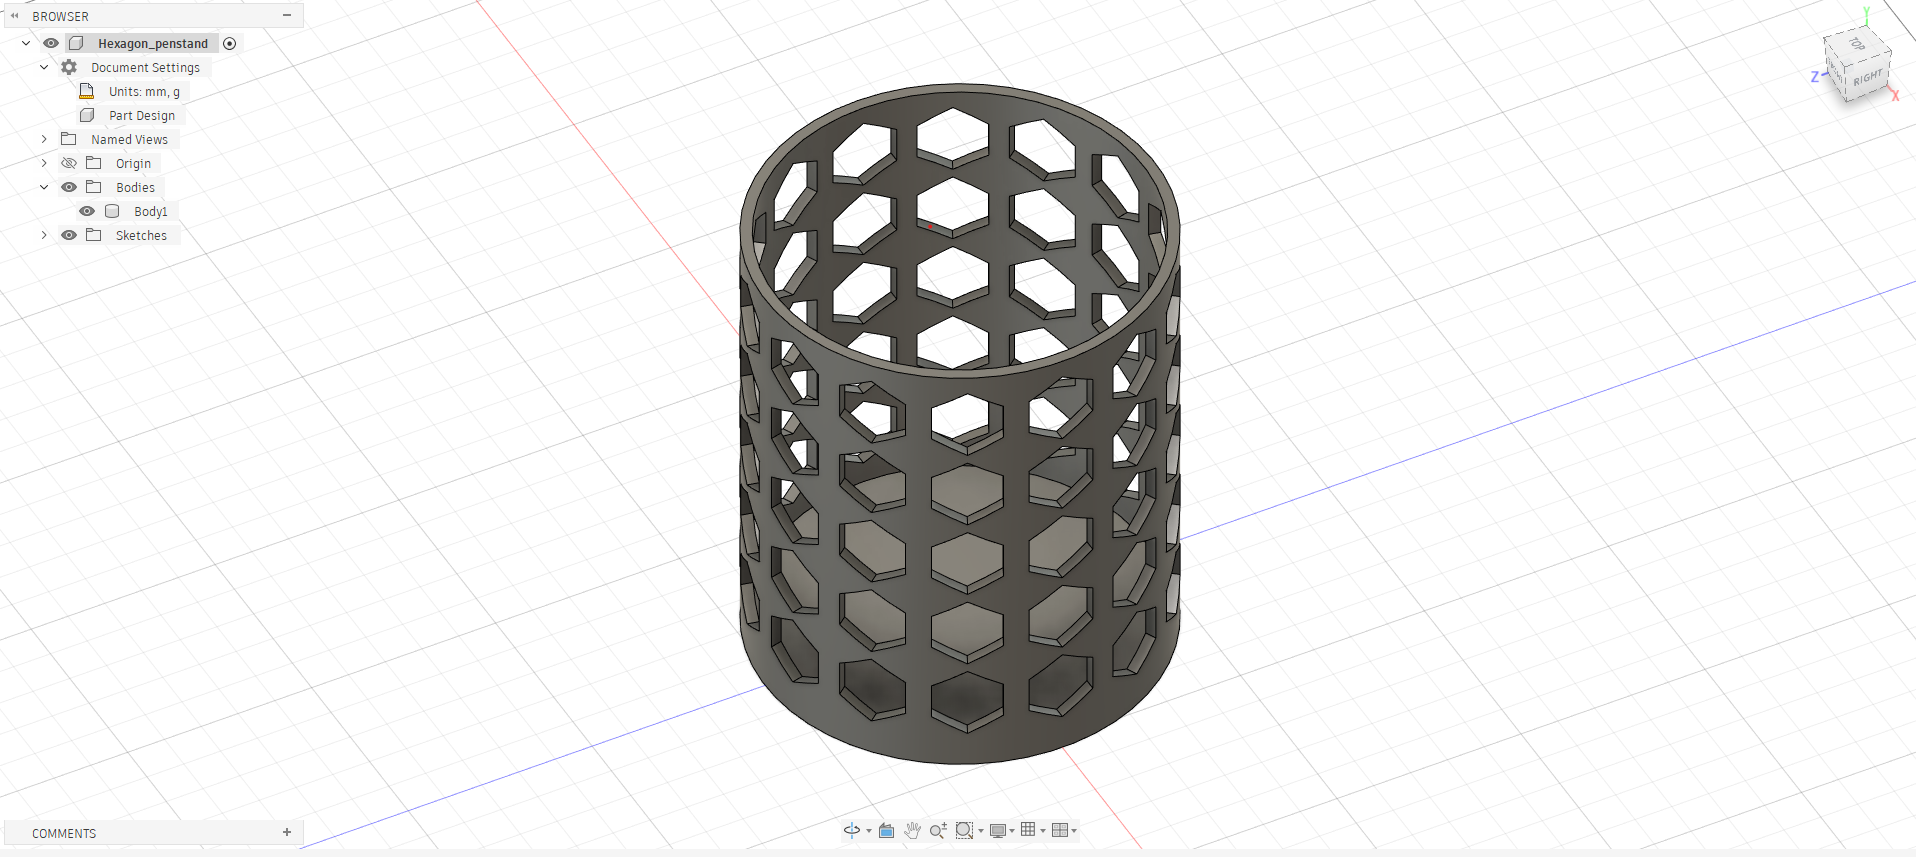Select the Named Views tree item
This screenshot has height=857, width=1916.
[x=129, y=139]
